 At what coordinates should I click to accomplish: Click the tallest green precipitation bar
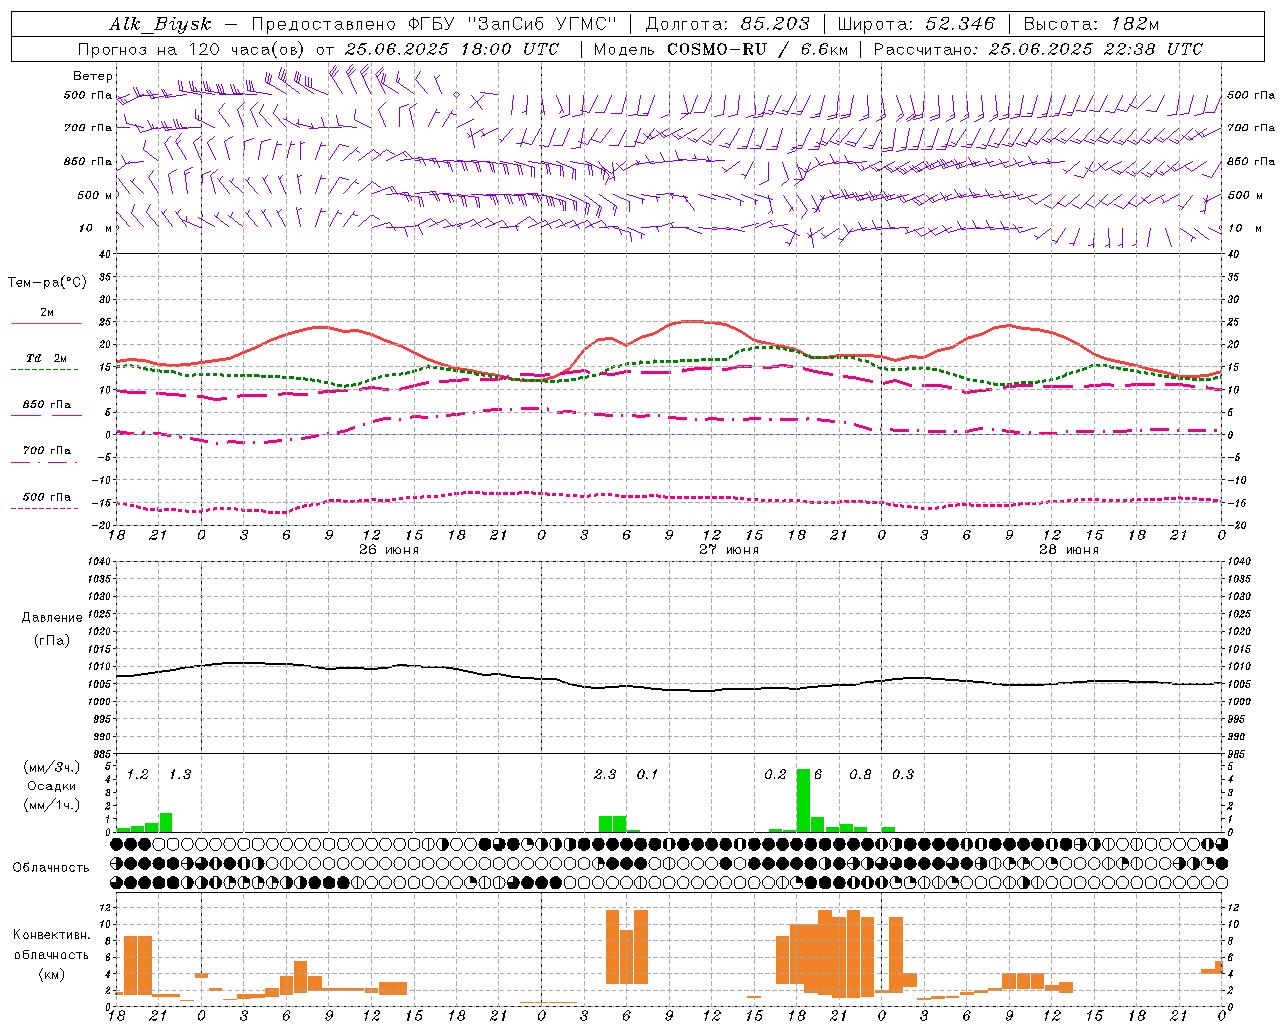pyautogui.click(x=803, y=800)
